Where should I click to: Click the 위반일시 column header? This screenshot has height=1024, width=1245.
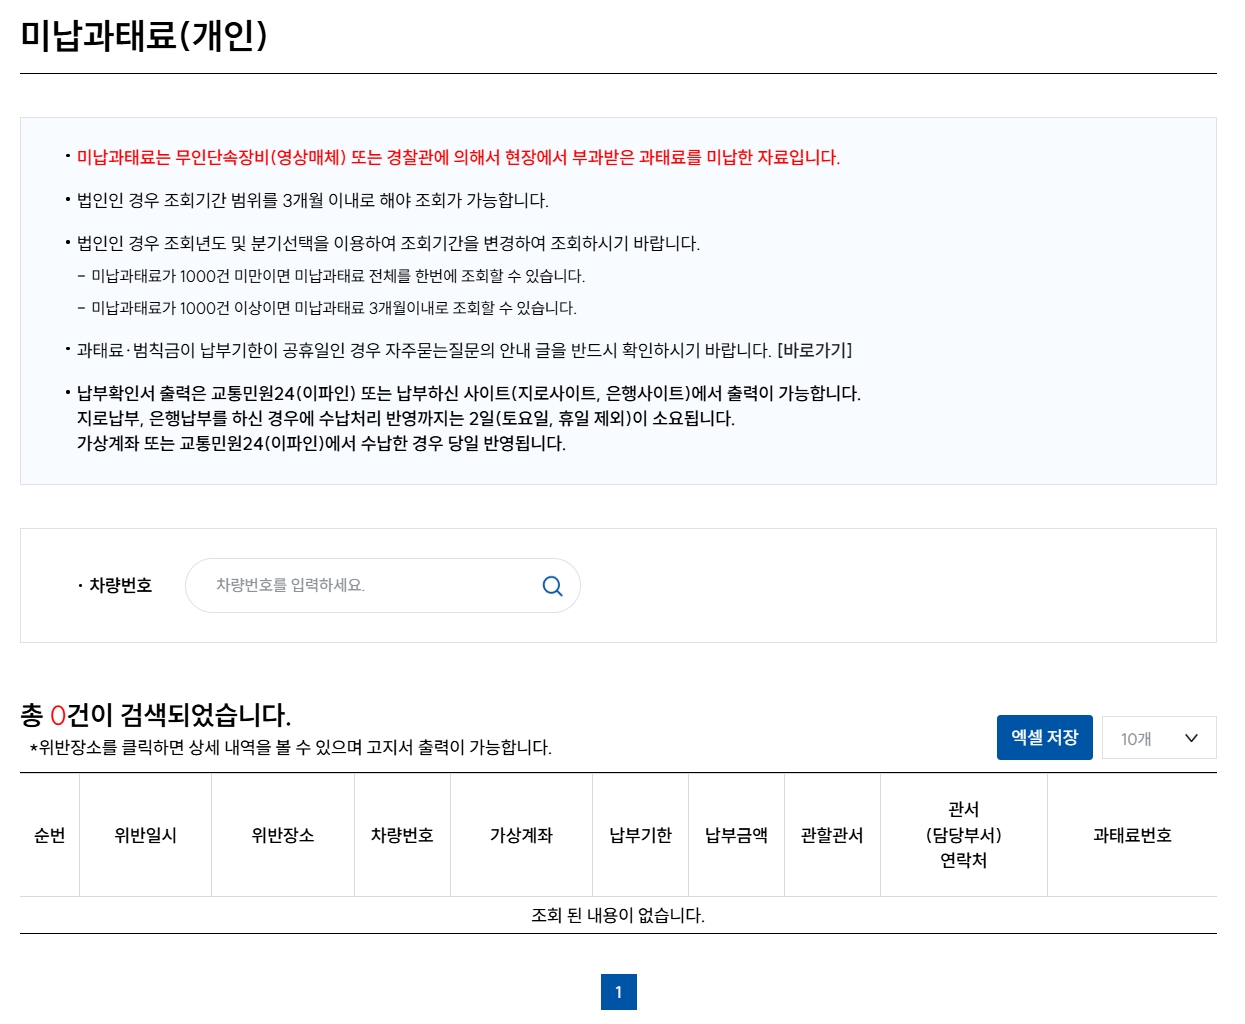tap(145, 835)
